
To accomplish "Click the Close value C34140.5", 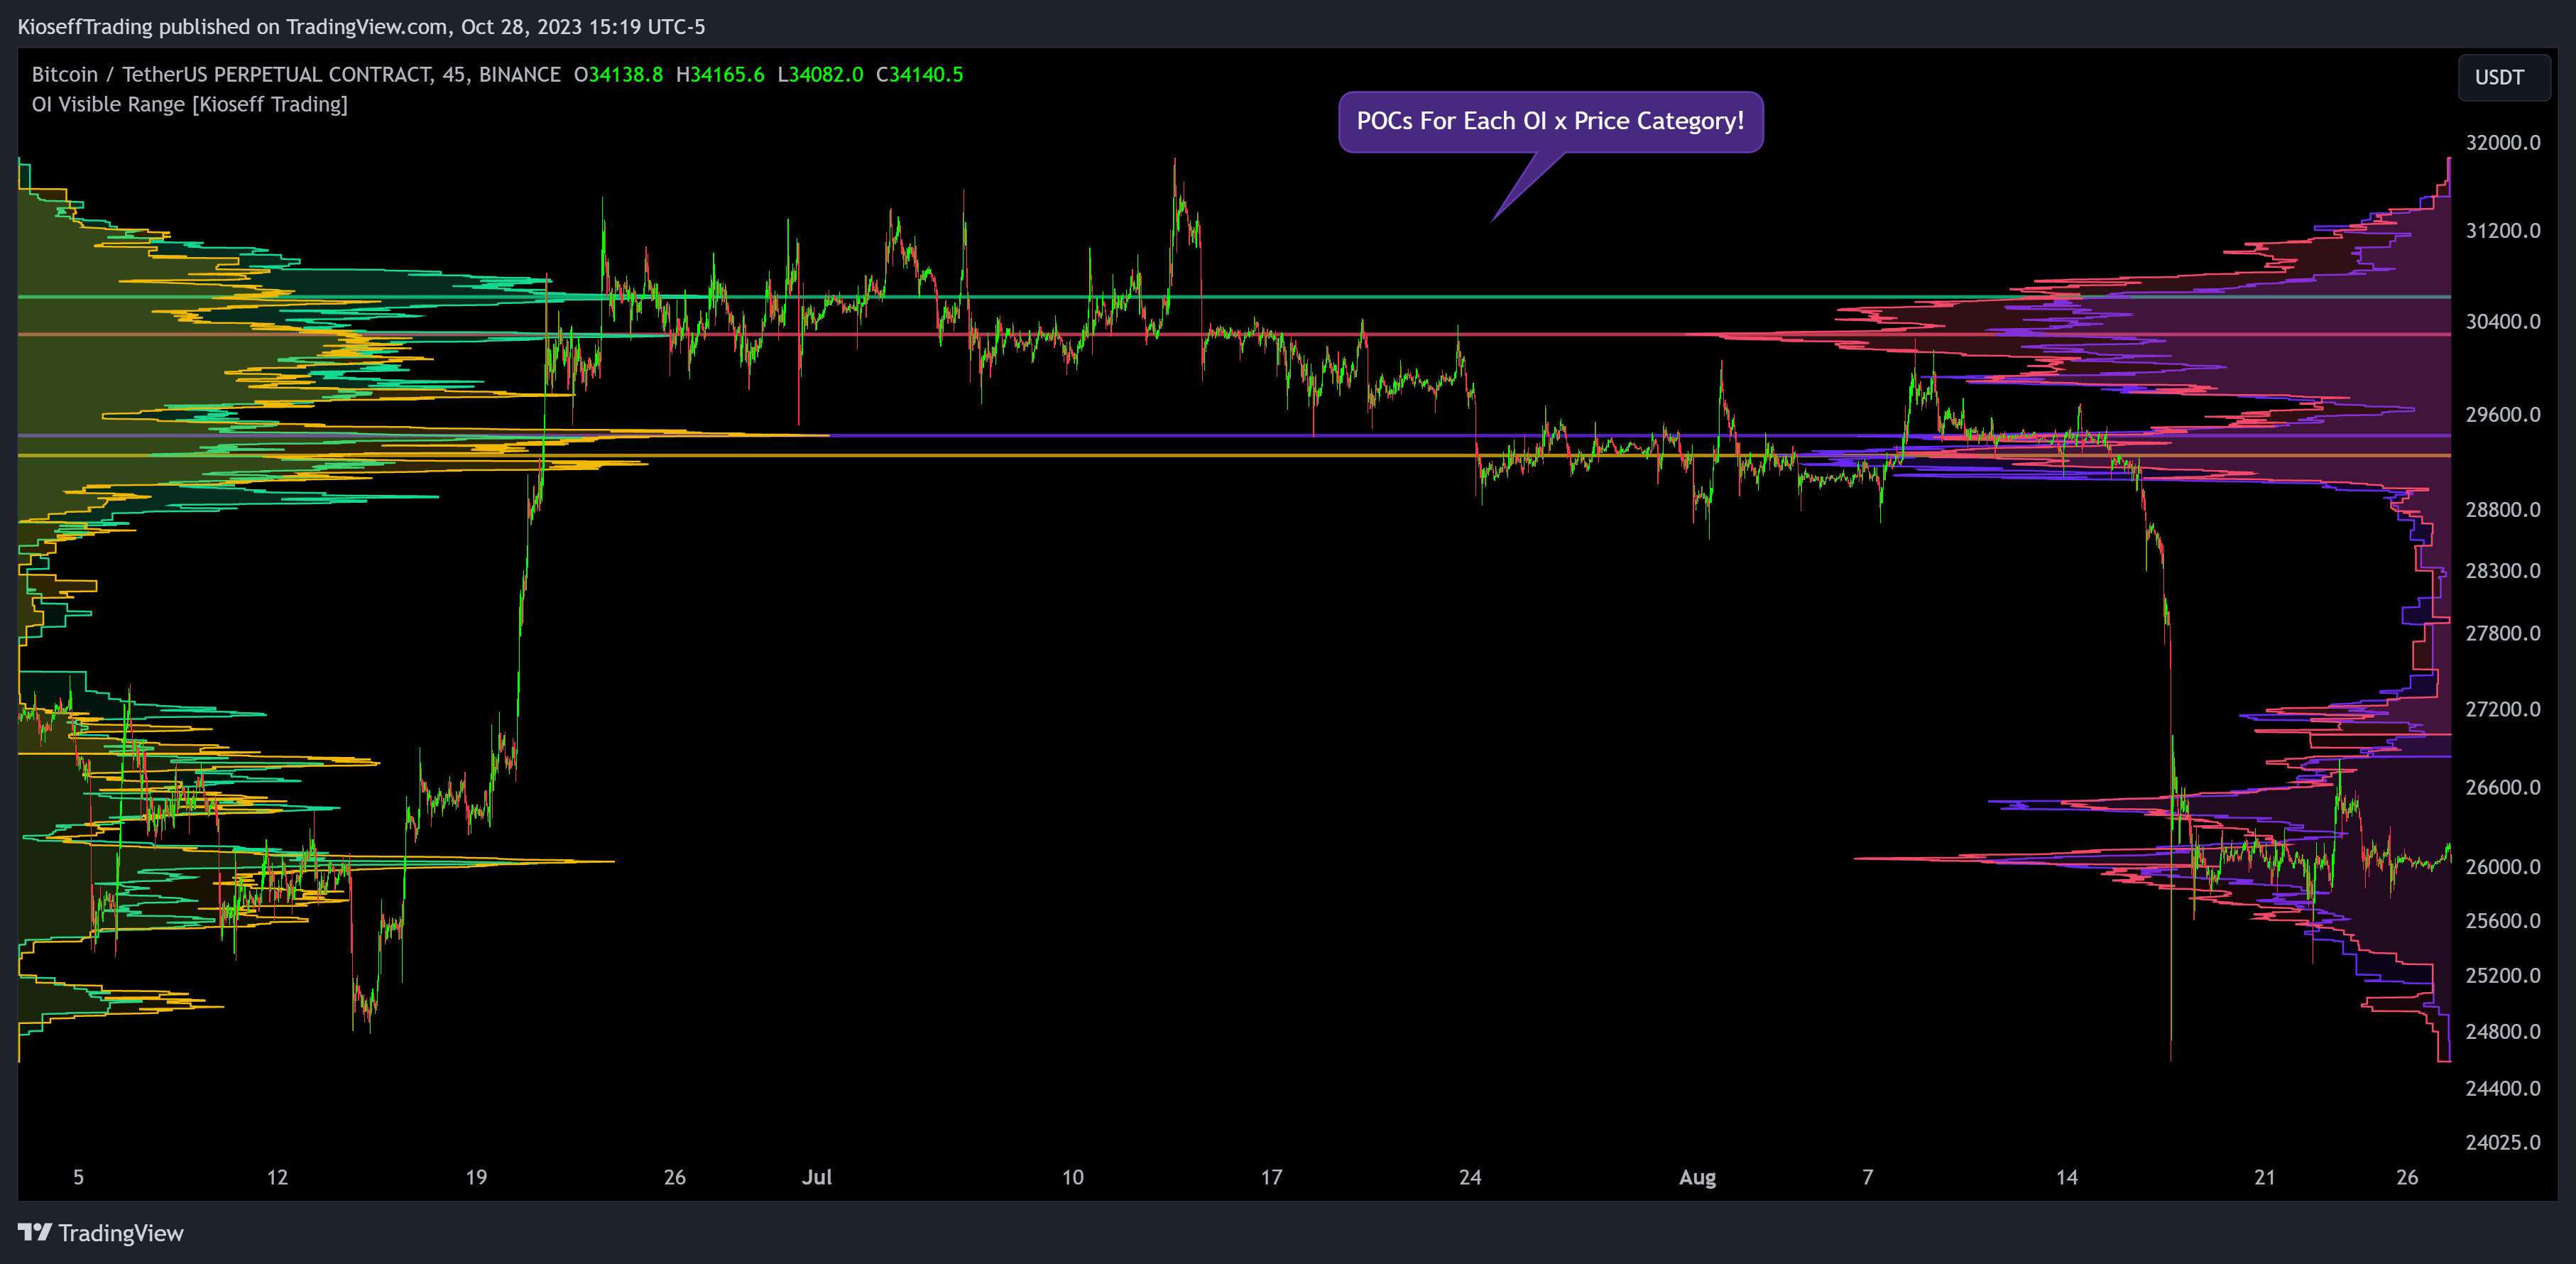I will (920, 74).
